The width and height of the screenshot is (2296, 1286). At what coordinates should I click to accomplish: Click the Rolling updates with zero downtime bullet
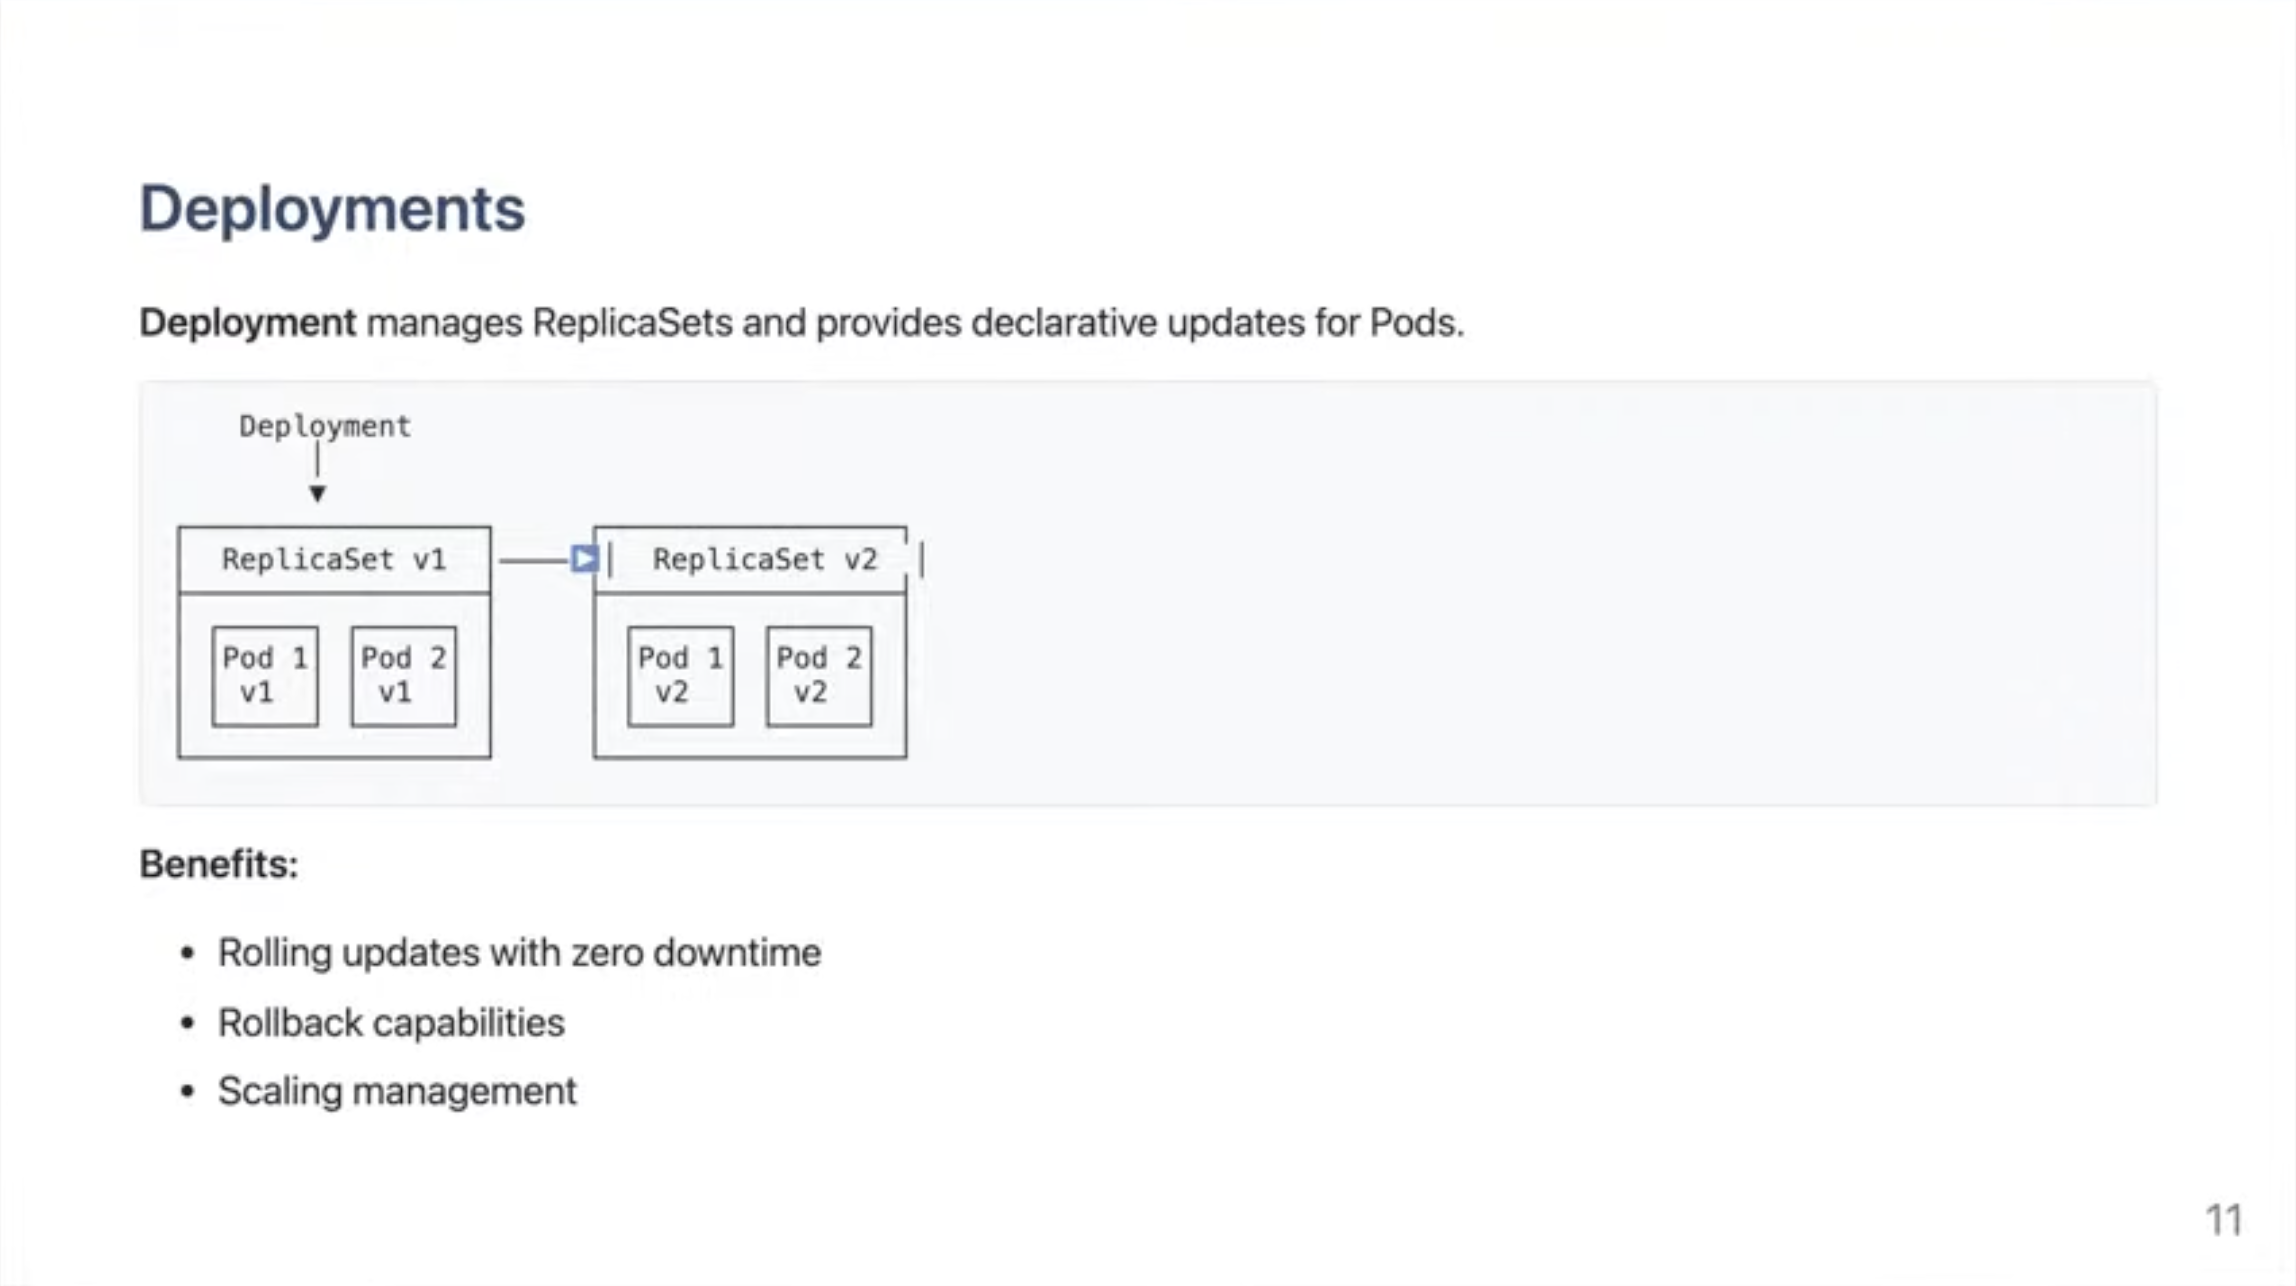coord(519,953)
